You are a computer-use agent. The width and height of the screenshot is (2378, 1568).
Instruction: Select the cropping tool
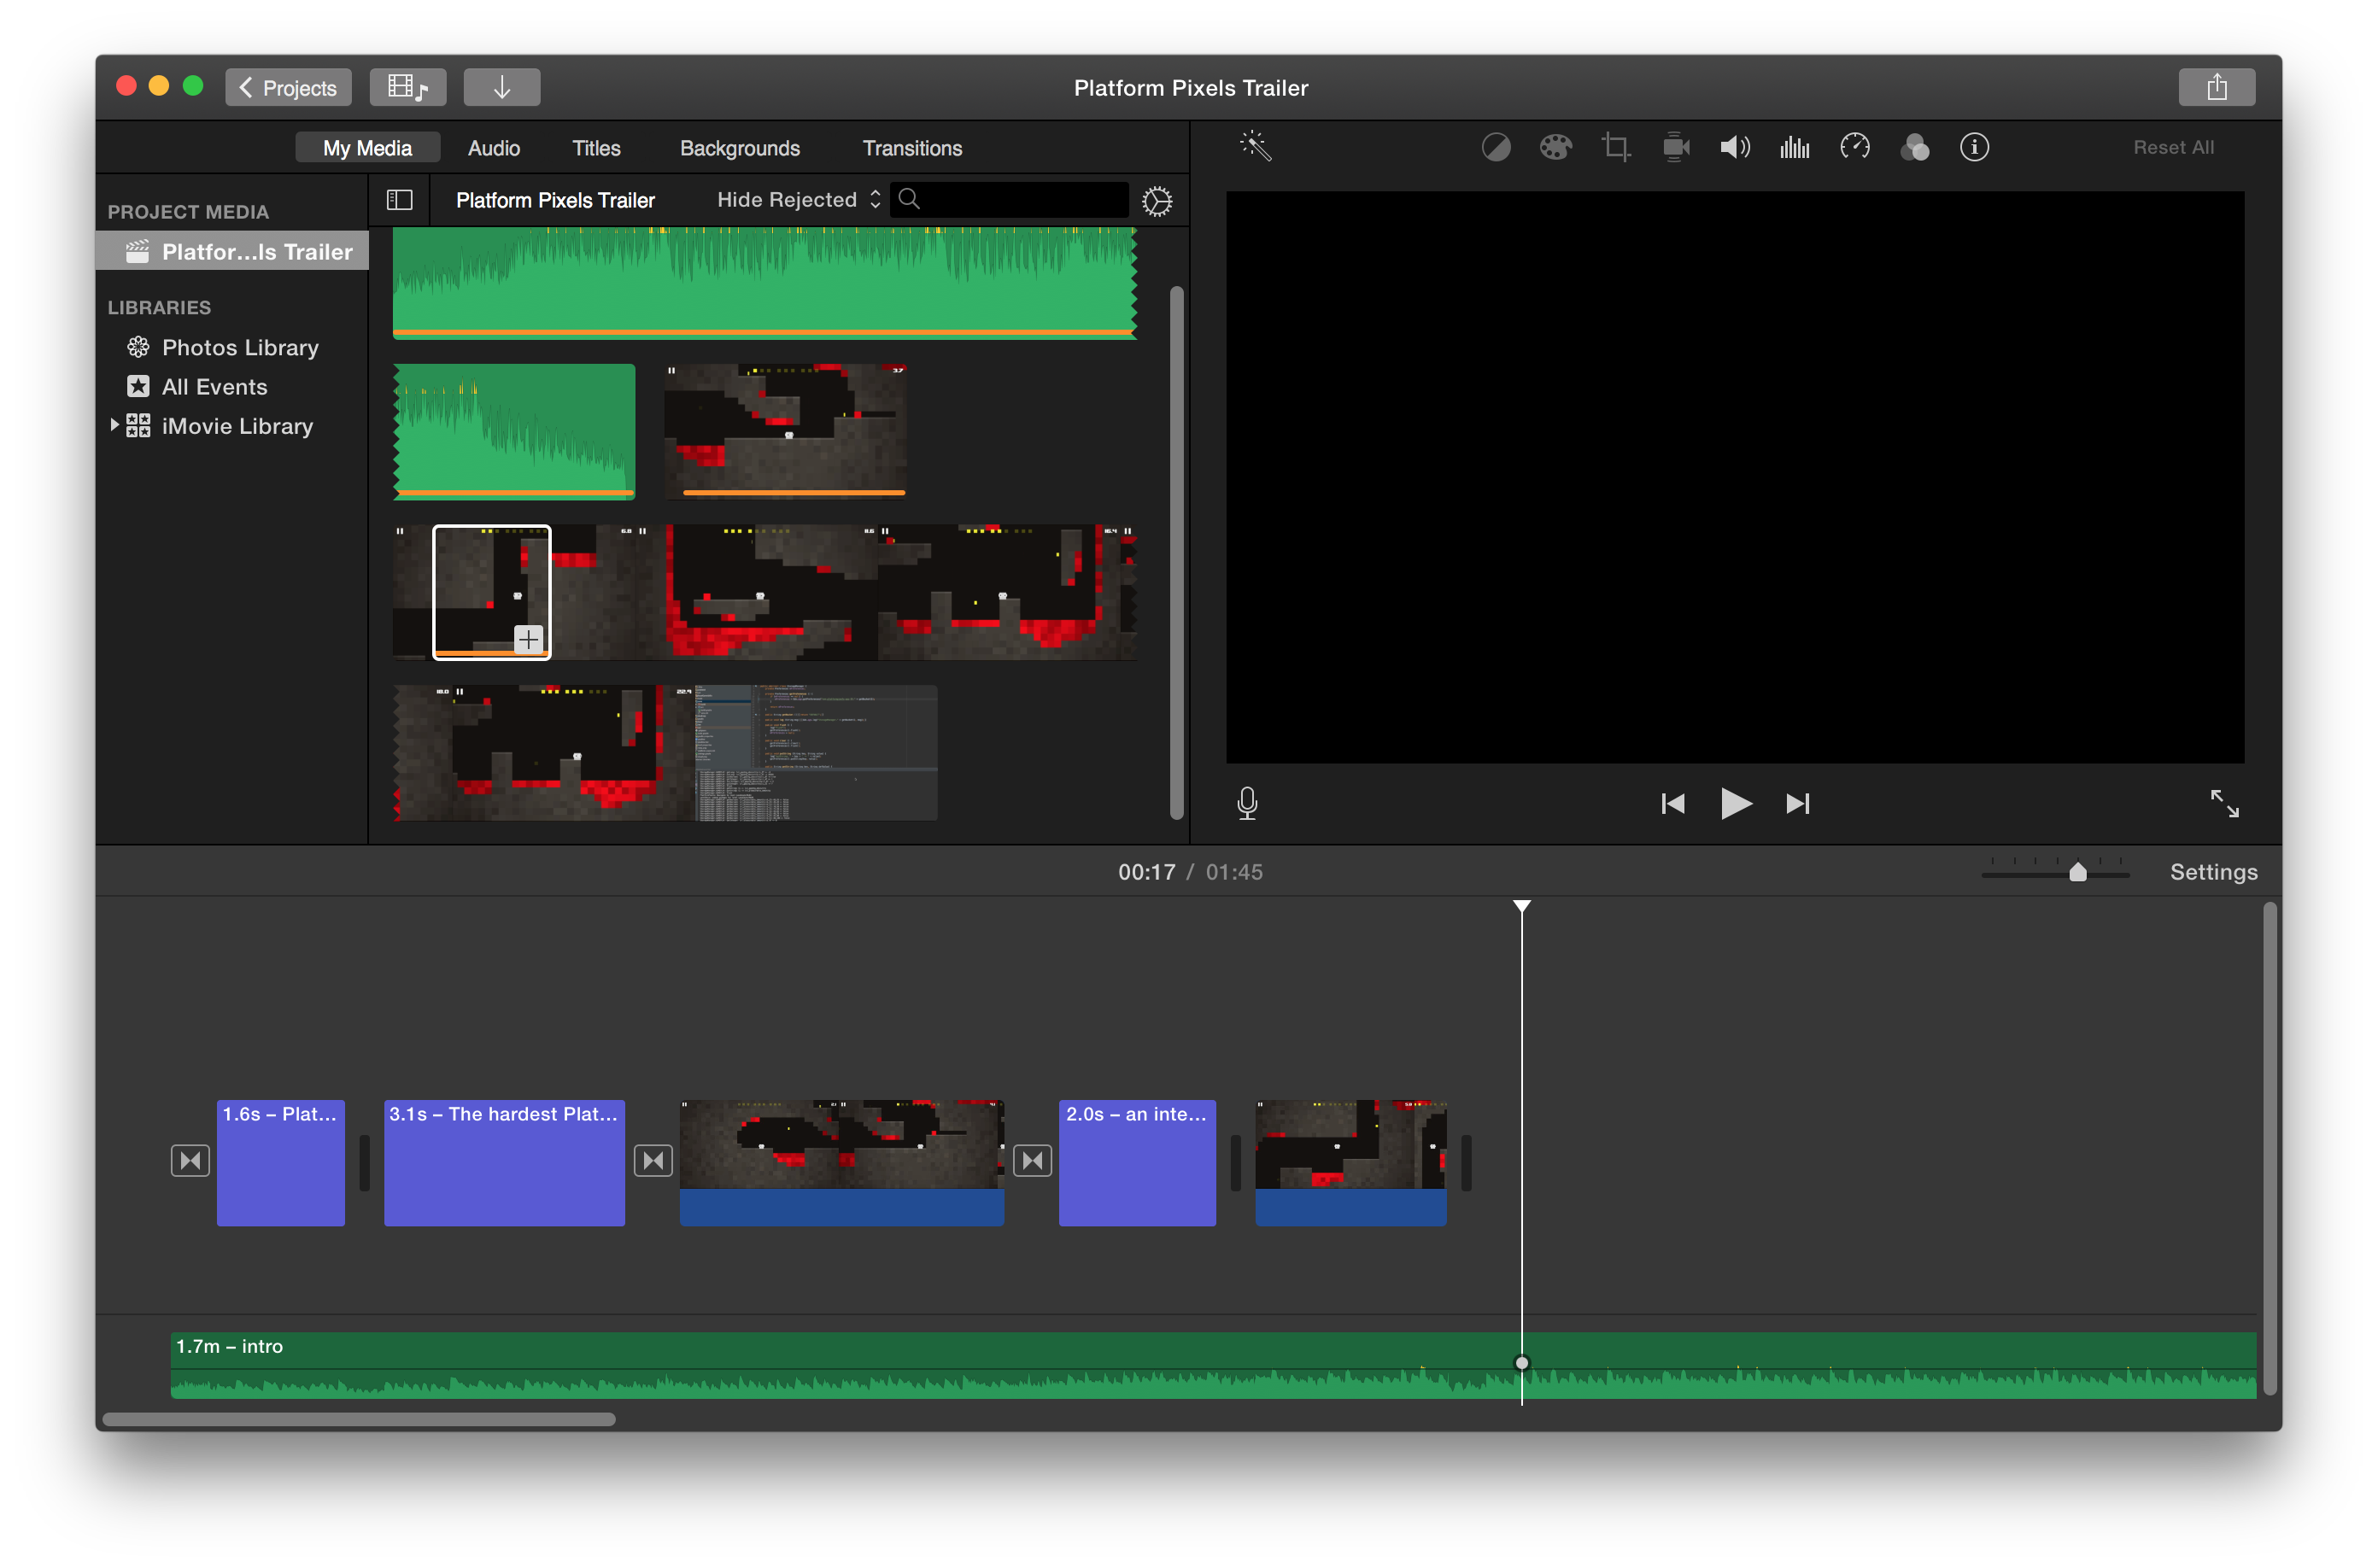pyautogui.click(x=1615, y=148)
